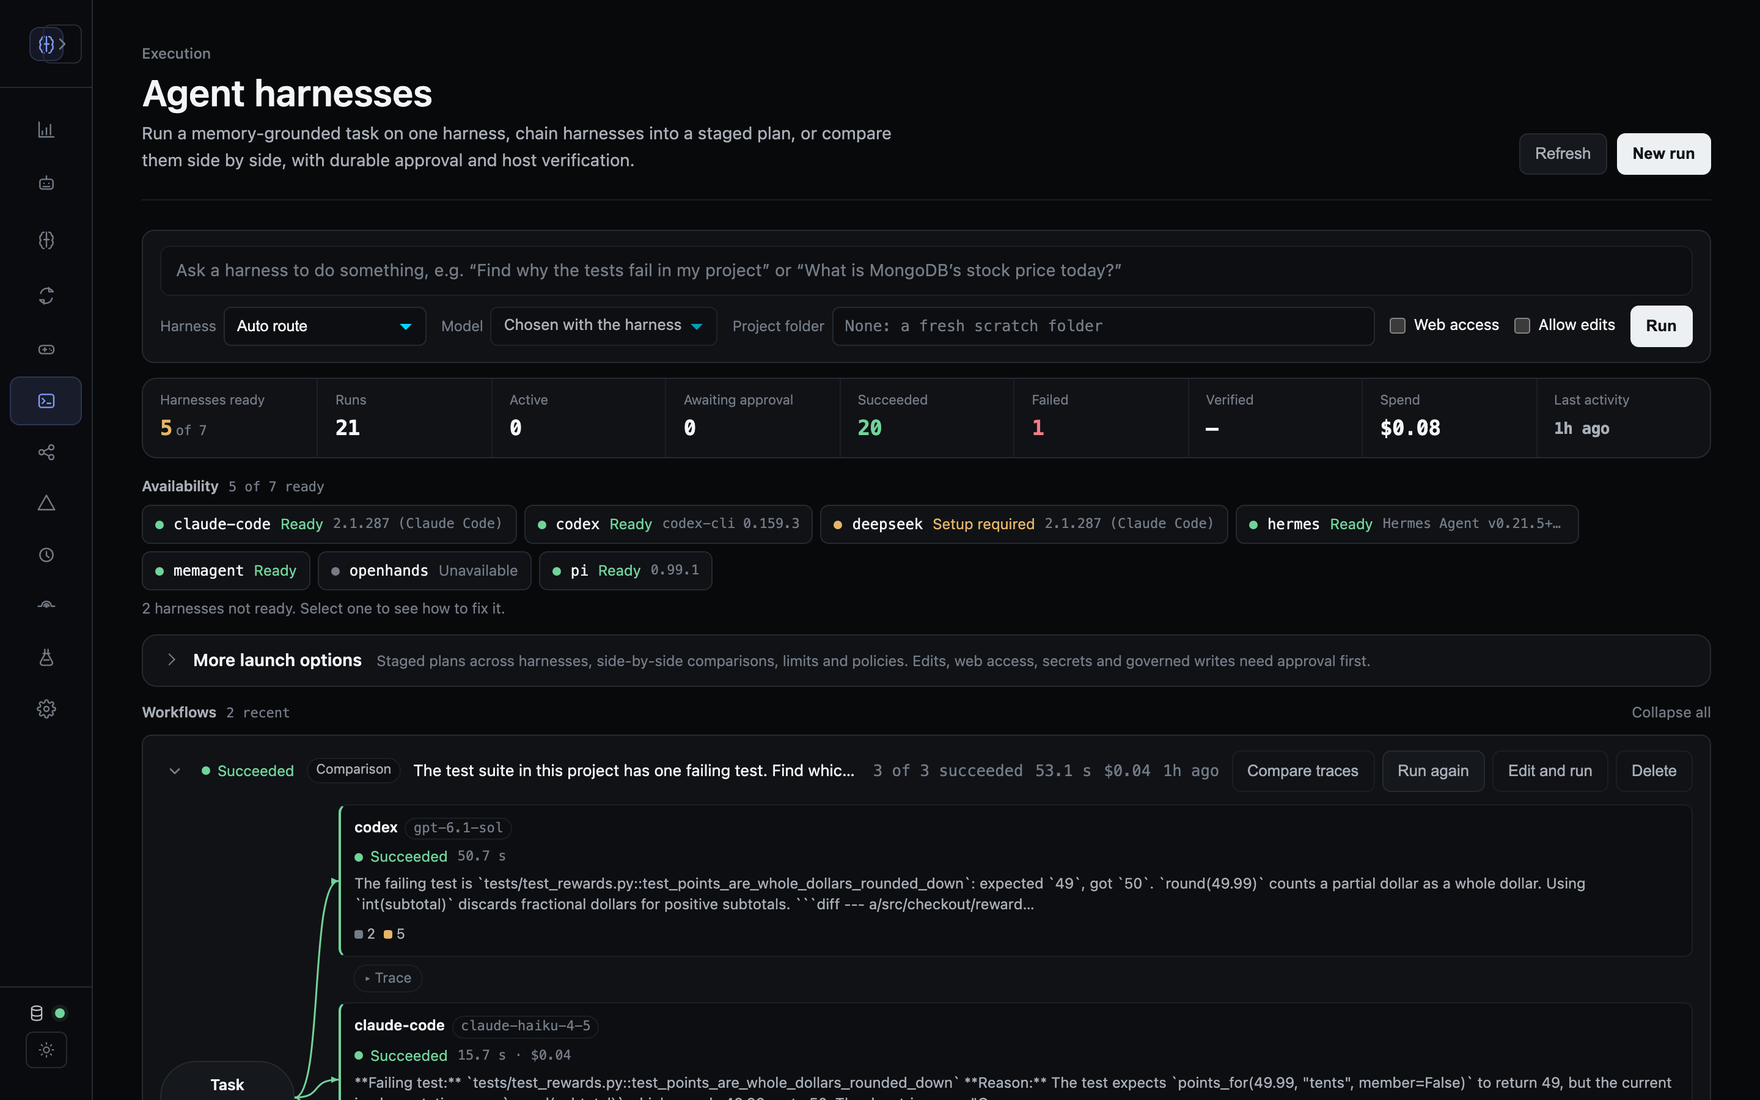Open the Model Chosen with the harness dropdown
Screen dimensions: 1760x1100
pyautogui.click(x=603, y=326)
